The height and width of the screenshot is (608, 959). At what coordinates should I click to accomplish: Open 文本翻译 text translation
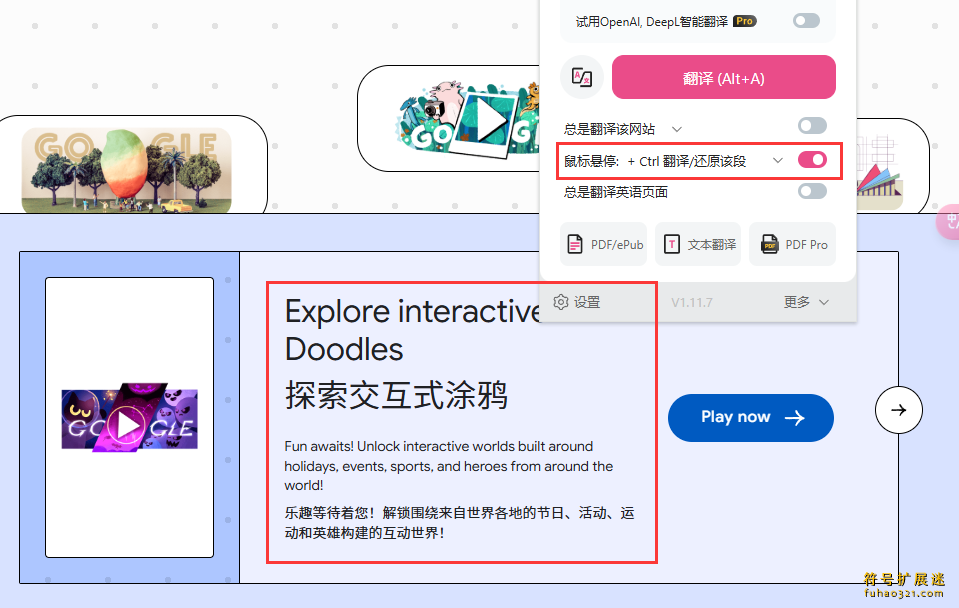[x=698, y=244]
